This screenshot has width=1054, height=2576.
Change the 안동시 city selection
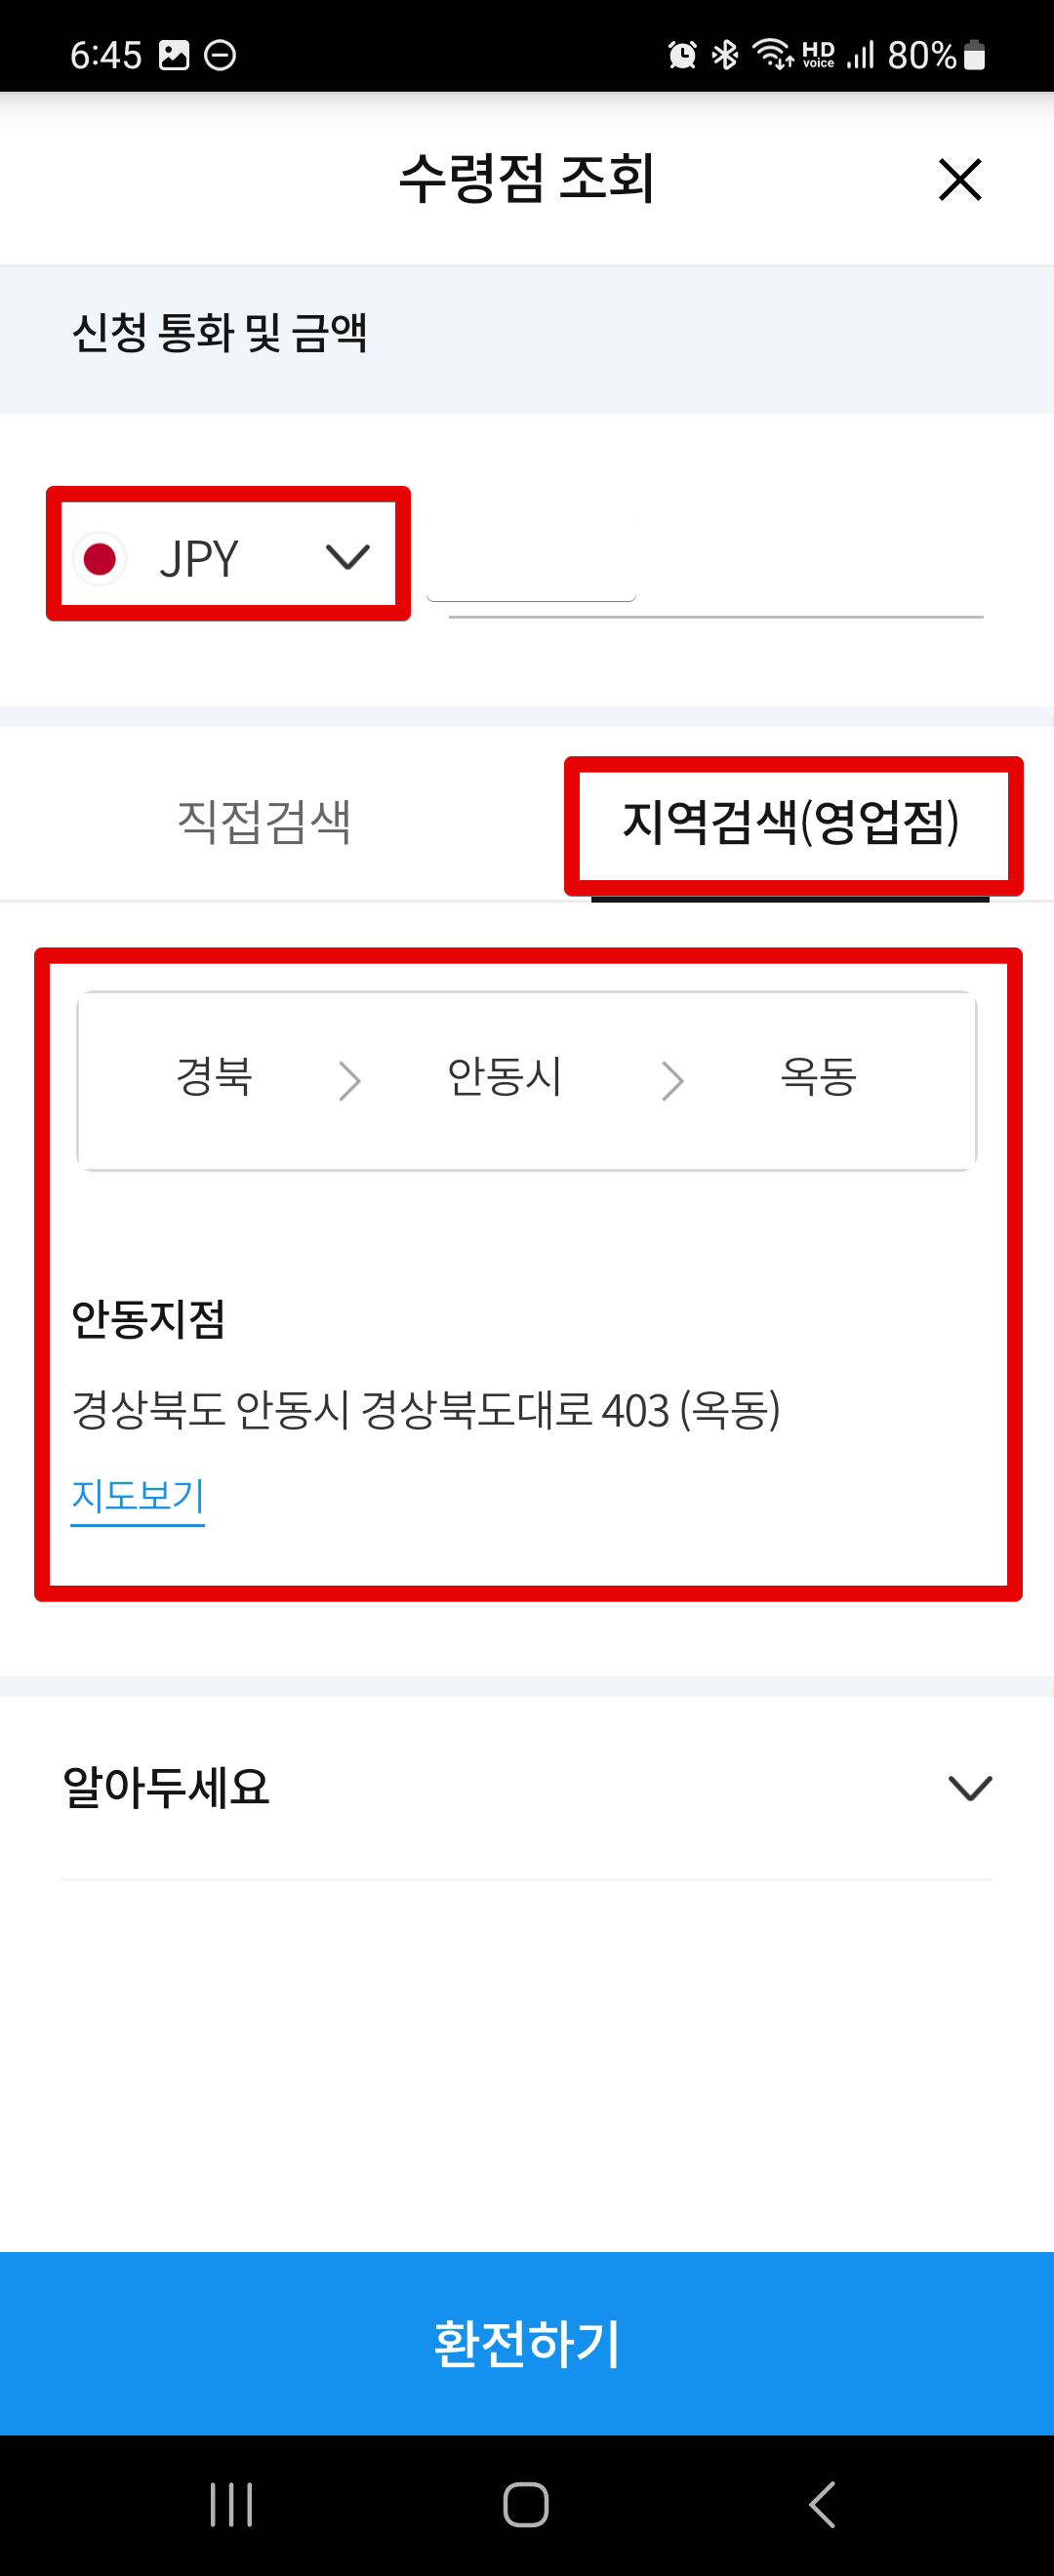(x=504, y=1077)
